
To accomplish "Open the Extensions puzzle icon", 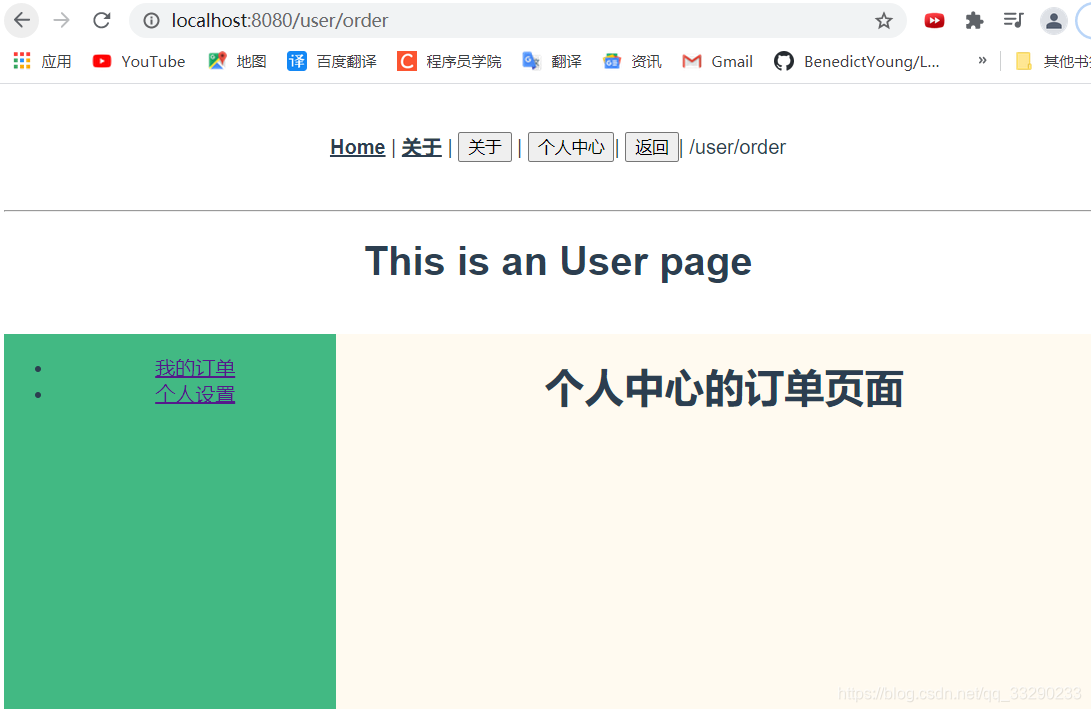I will (974, 21).
